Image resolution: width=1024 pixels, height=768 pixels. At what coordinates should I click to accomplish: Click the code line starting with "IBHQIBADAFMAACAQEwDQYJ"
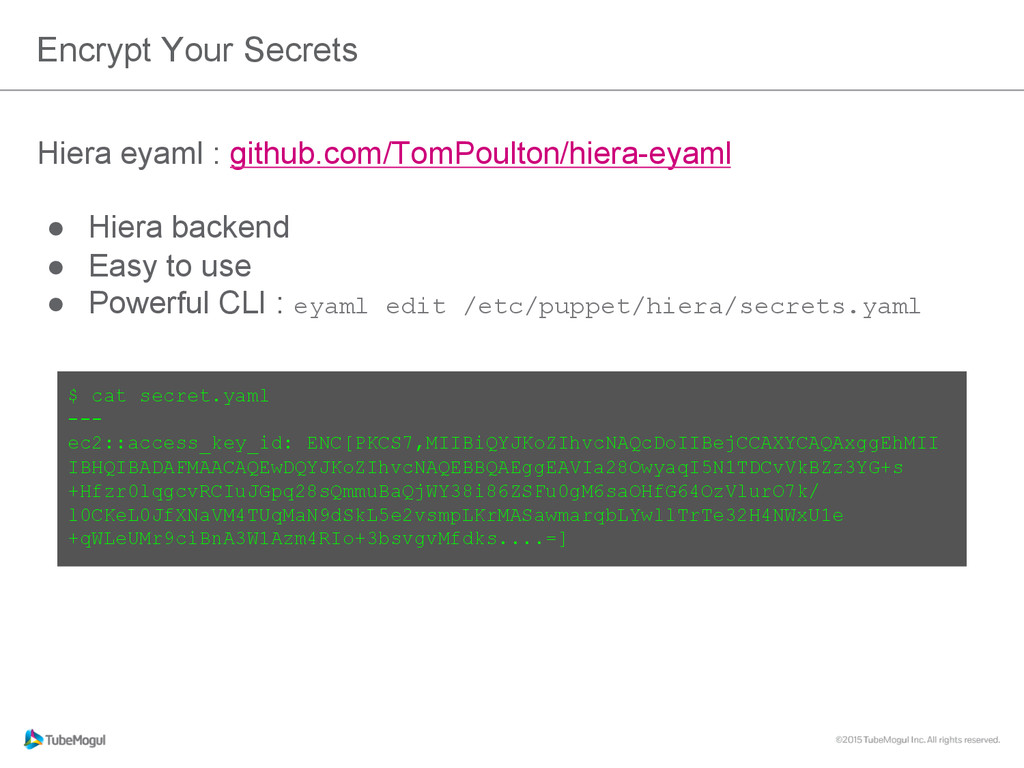coord(485,468)
